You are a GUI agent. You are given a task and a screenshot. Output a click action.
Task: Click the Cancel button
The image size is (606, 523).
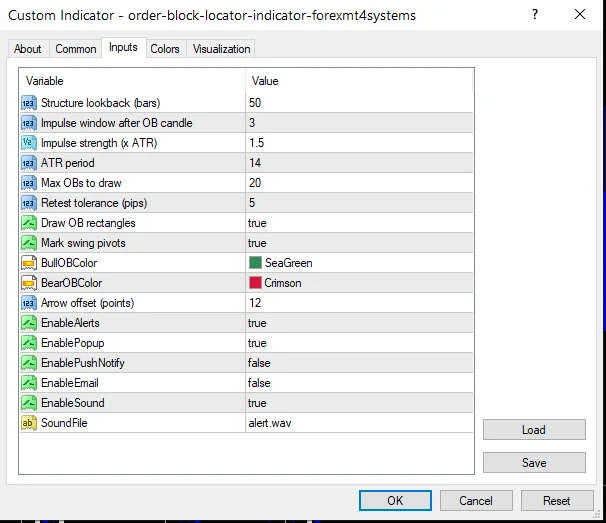[x=476, y=501]
